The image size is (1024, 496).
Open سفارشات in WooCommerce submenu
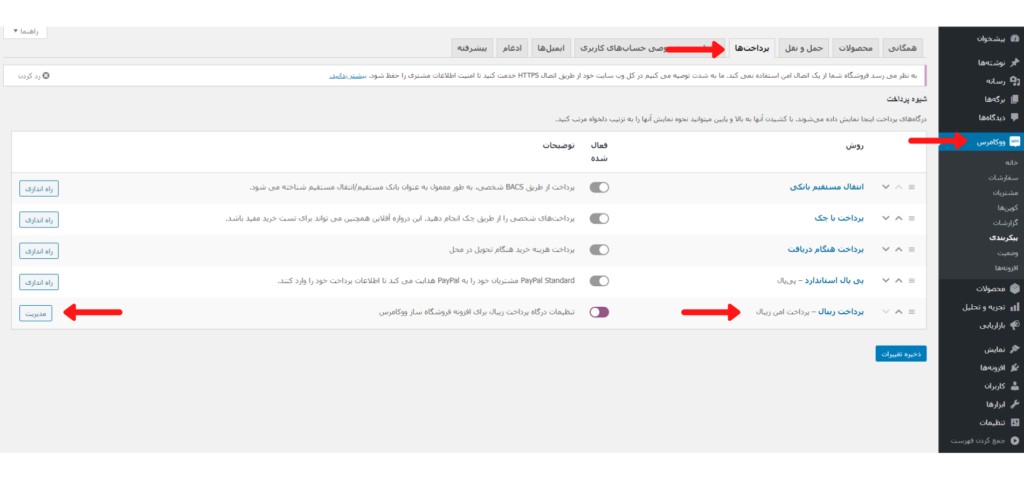(1003, 178)
